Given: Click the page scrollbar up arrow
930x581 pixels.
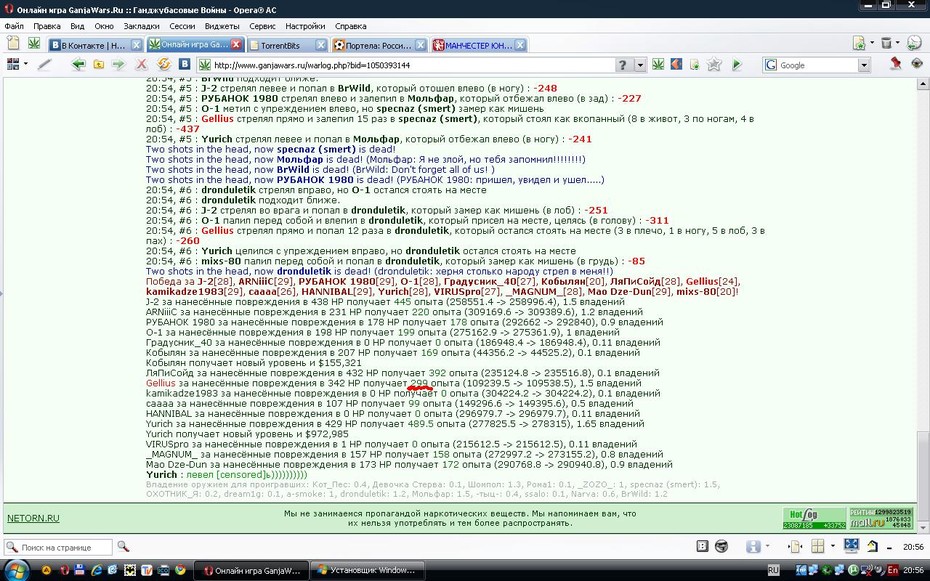Looking at the screenshot, I should (x=922, y=85).
